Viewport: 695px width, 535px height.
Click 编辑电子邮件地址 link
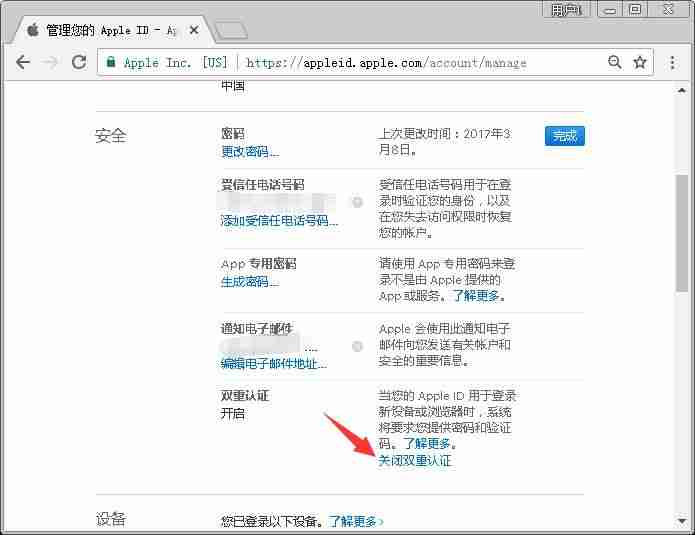coord(273,363)
